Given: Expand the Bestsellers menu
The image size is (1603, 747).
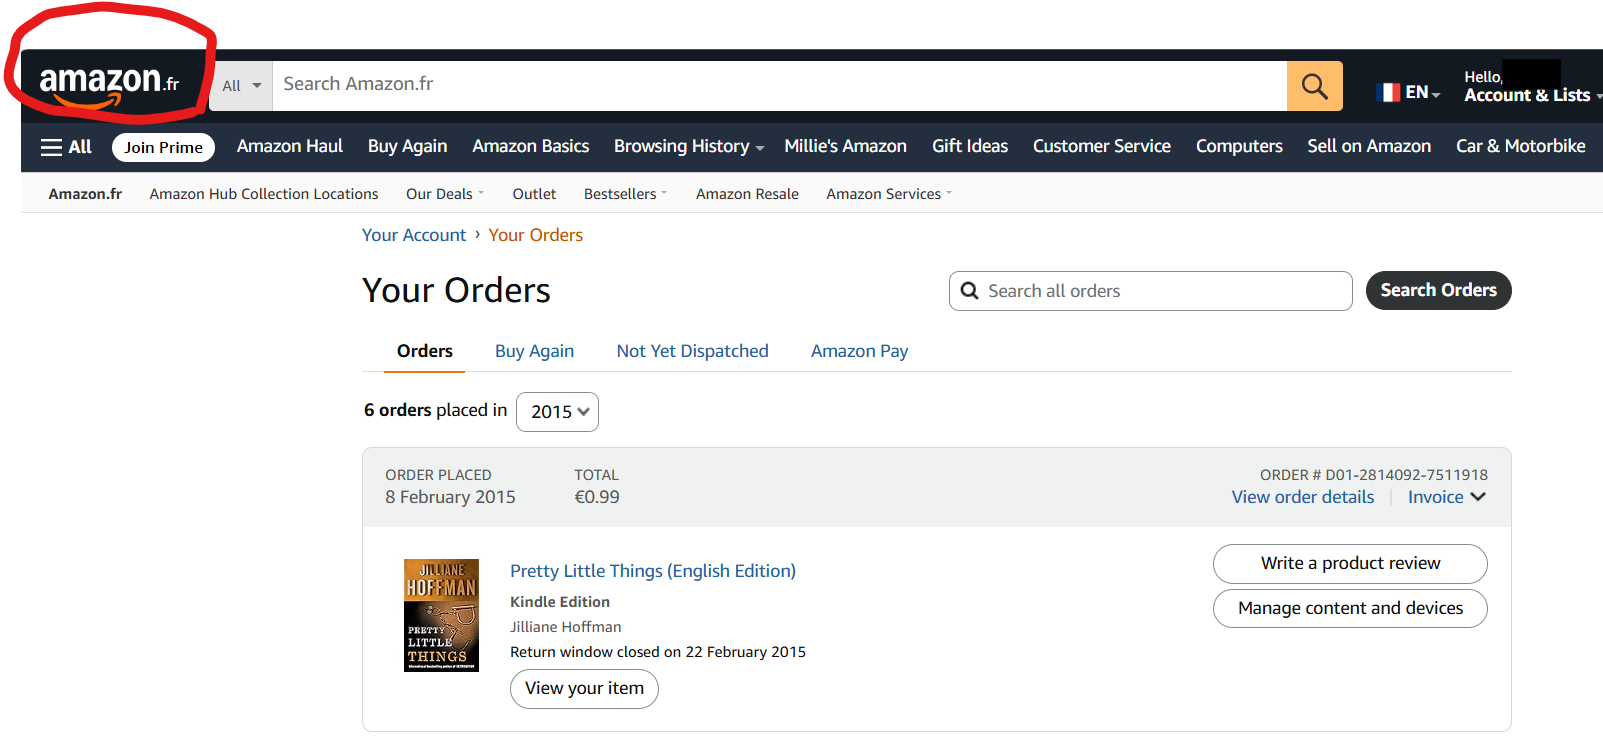Looking at the screenshot, I should tap(625, 194).
